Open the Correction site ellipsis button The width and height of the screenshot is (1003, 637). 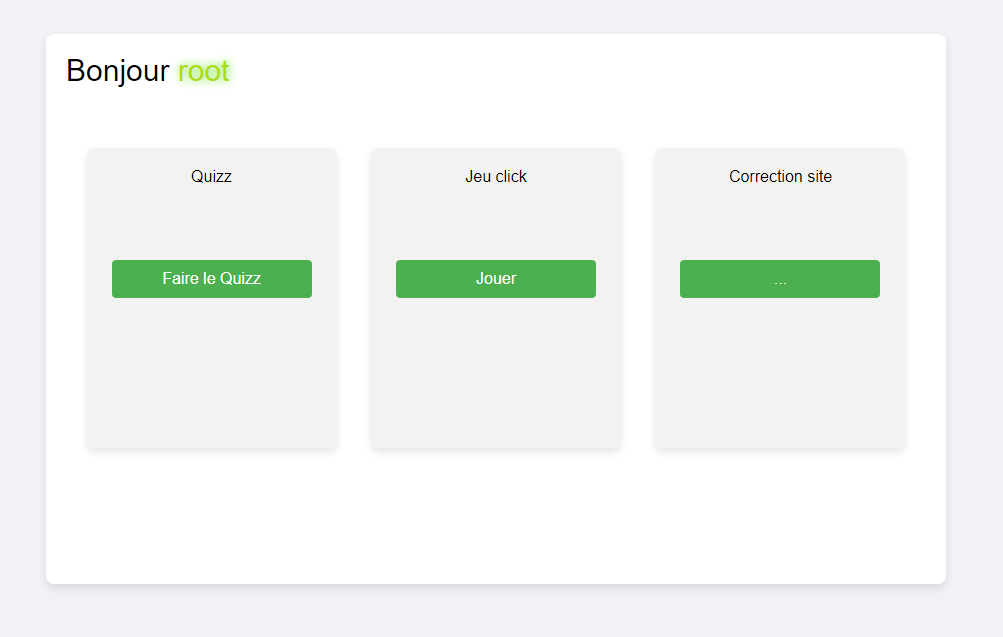[780, 279]
